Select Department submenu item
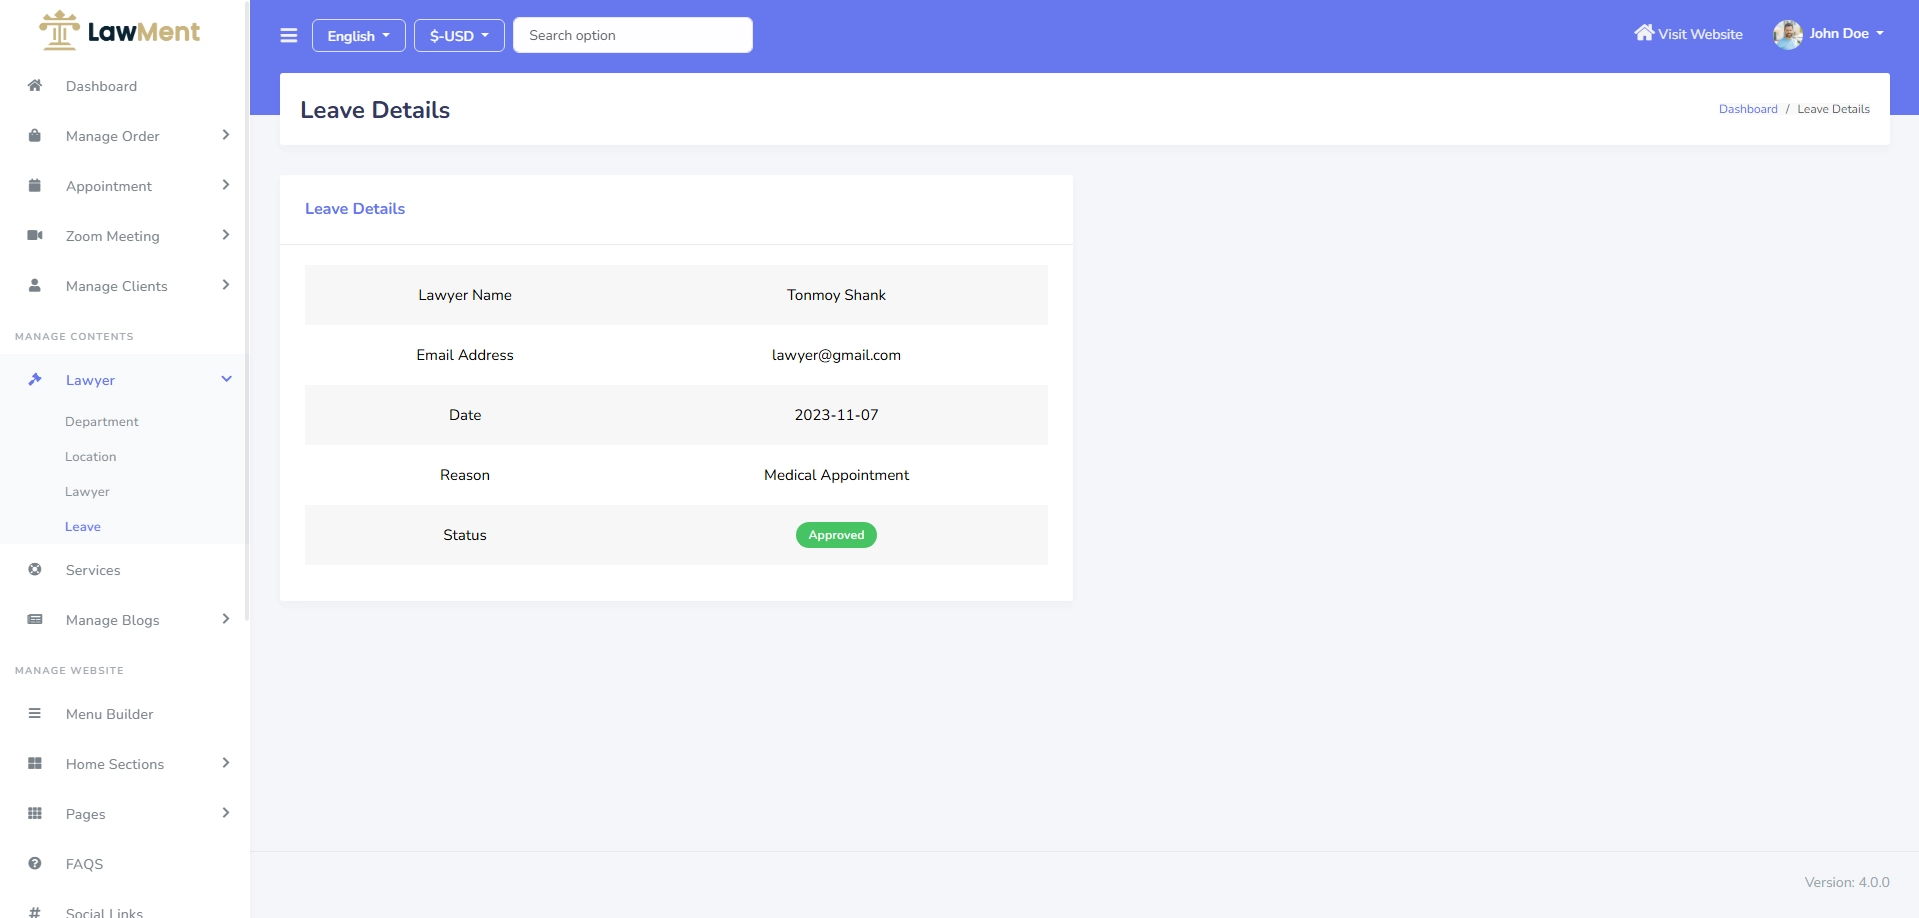The height and width of the screenshot is (918, 1919). 102,422
